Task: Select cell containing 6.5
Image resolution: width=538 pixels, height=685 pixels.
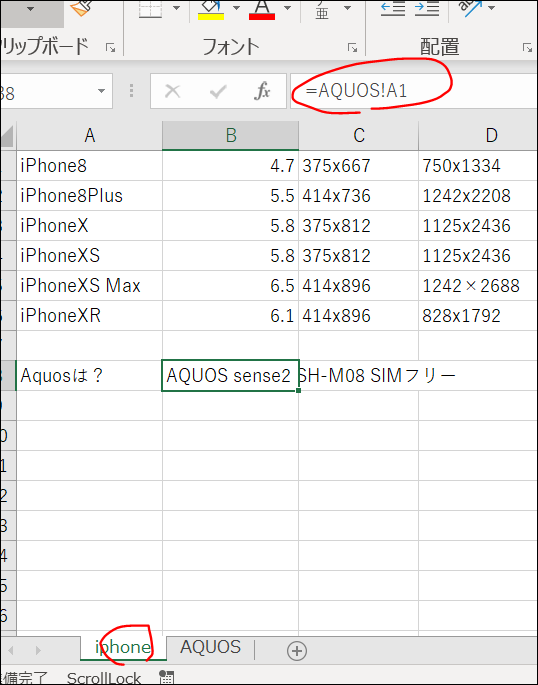Action: coord(231,286)
